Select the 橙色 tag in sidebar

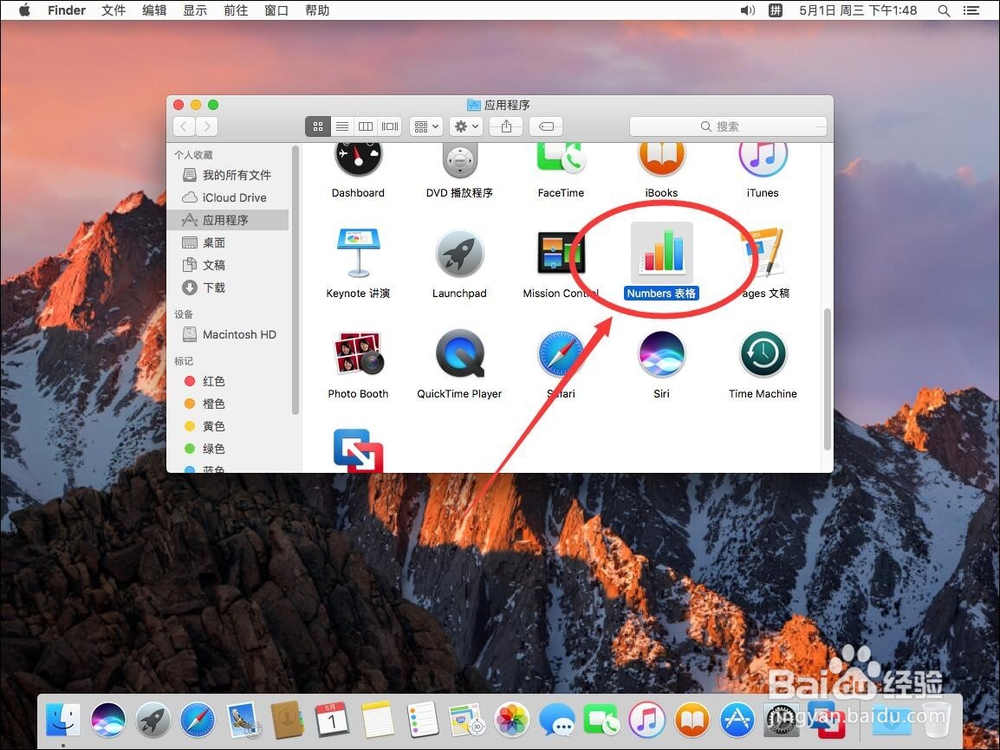tap(228, 404)
